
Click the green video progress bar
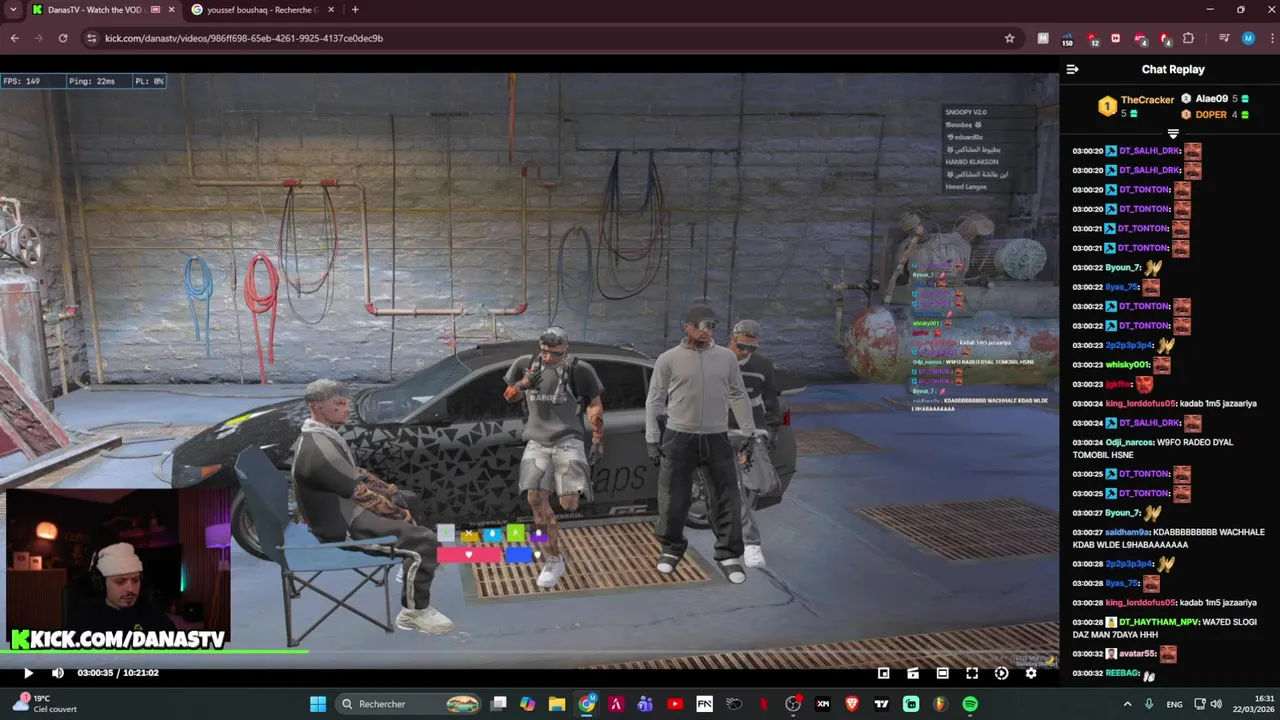click(155, 652)
